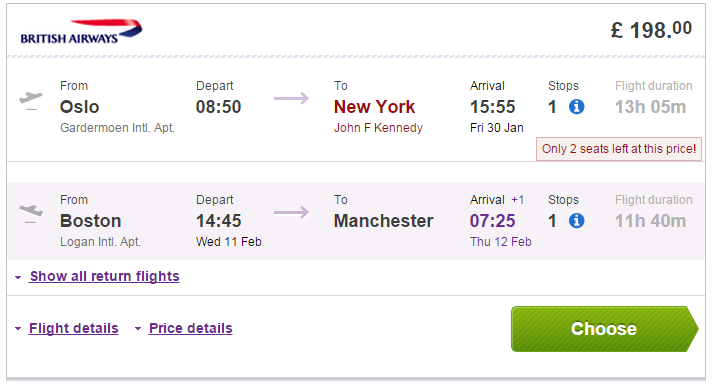Open stops info icon for Boston flight

click(576, 221)
